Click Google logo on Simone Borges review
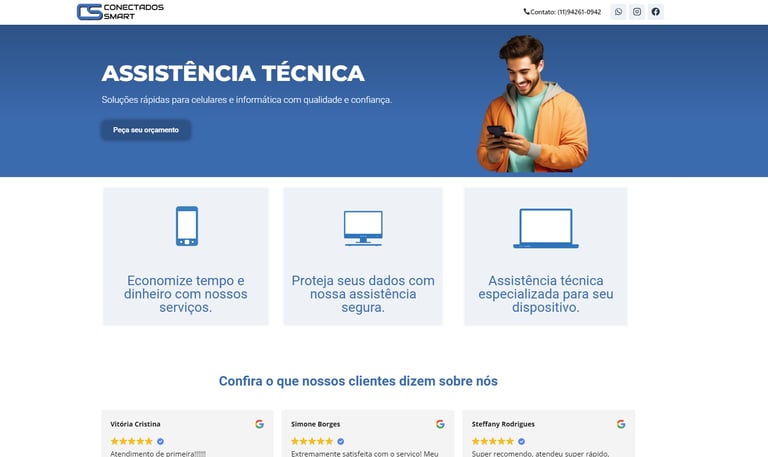The image size is (768, 457). 440,424
